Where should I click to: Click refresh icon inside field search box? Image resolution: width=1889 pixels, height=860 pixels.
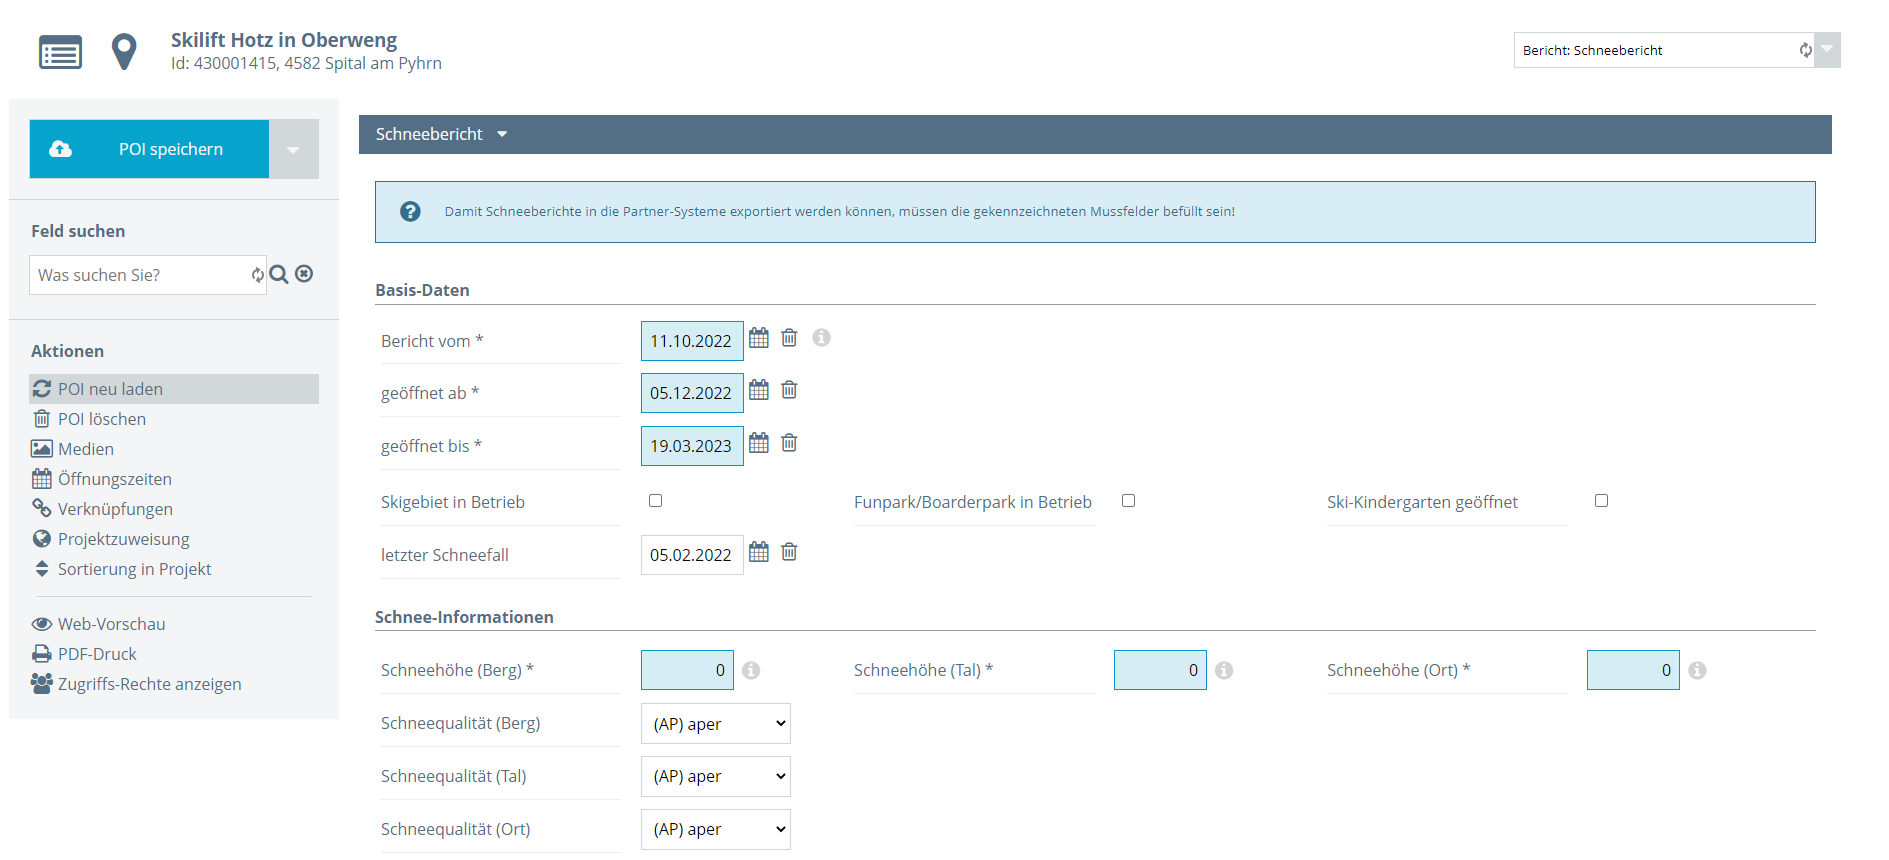click(x=257, y=275)
